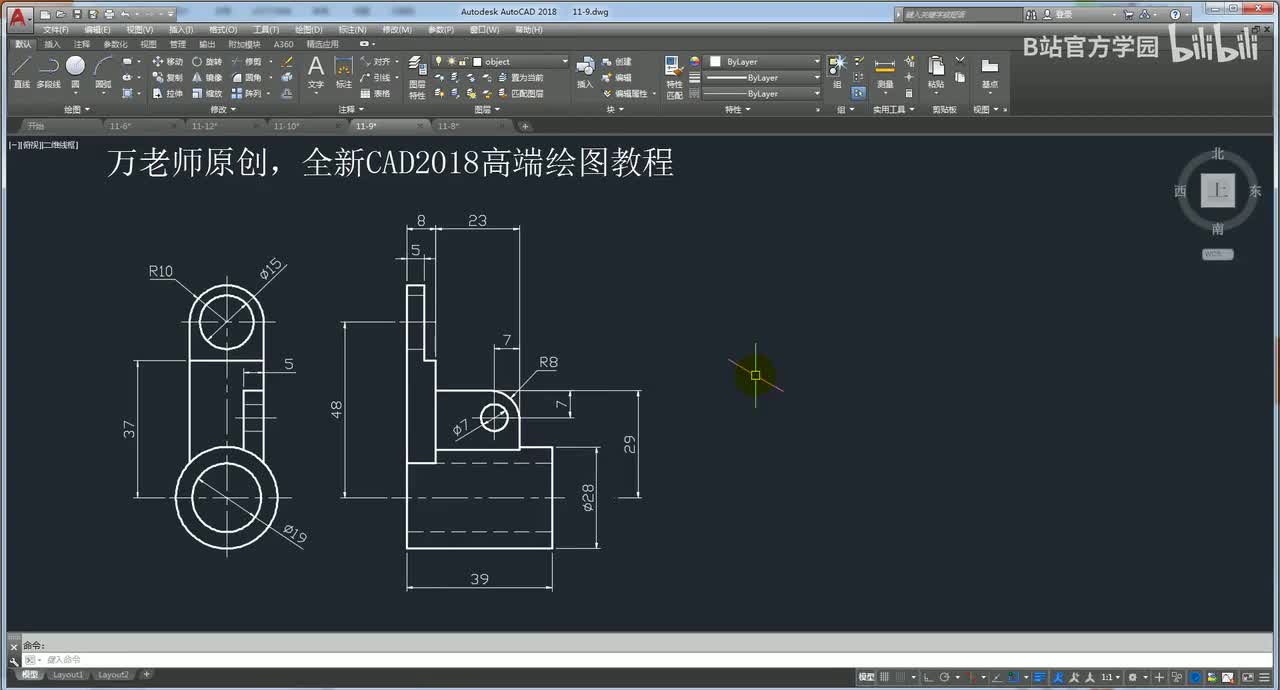Click the Plot/Print icon in quick access toolbar
This screenshot has width=1280, height=690.
pos(108,15)
